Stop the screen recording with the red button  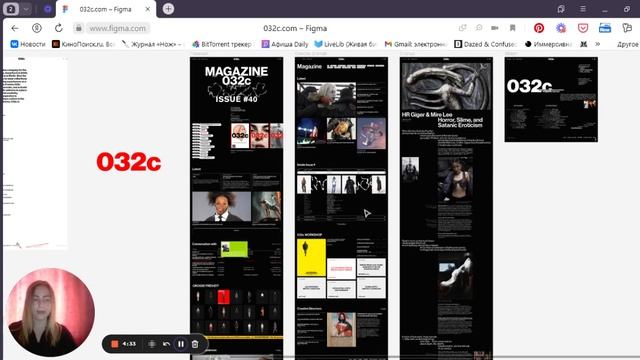click(x=115, y=344)
